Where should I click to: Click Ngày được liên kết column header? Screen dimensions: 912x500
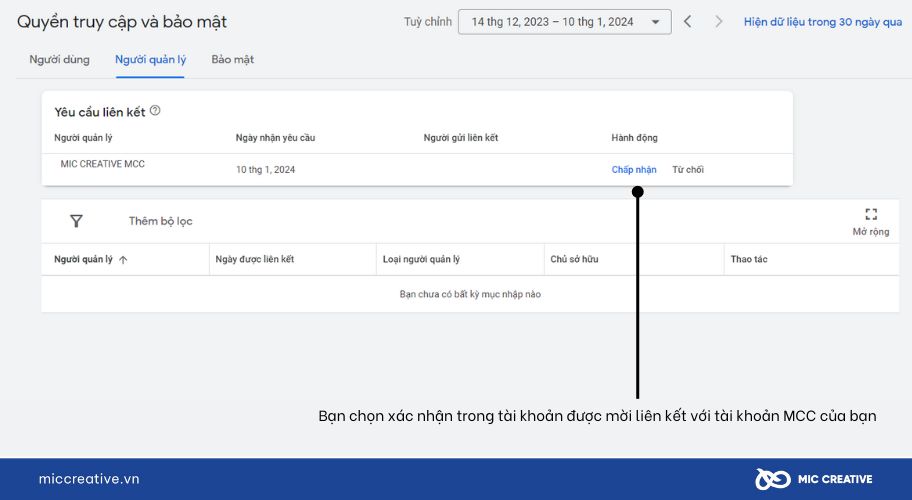[255, 259]
